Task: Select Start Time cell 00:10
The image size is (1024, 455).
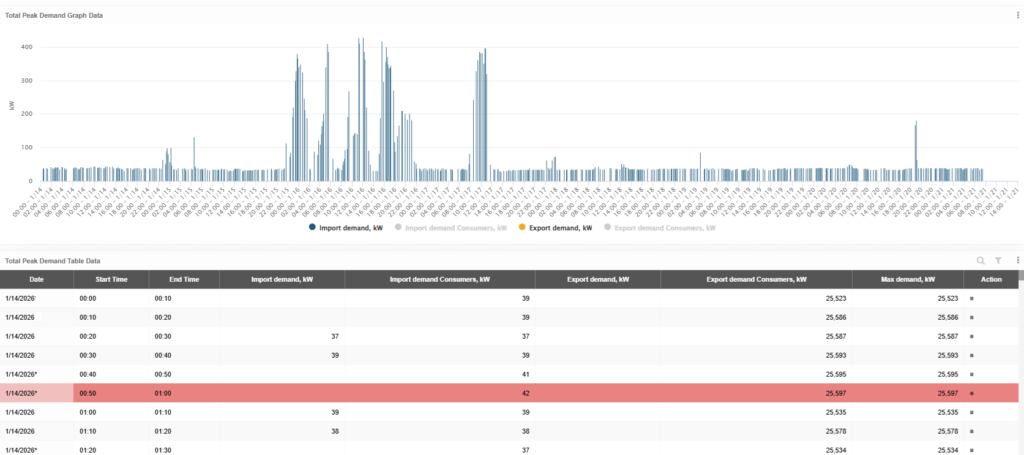Action: 112,317
